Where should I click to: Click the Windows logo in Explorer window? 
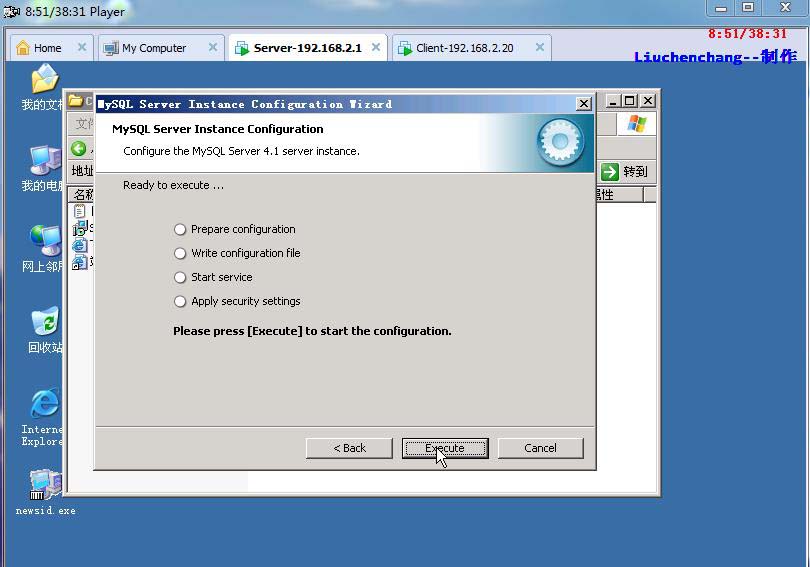point(636,124)
